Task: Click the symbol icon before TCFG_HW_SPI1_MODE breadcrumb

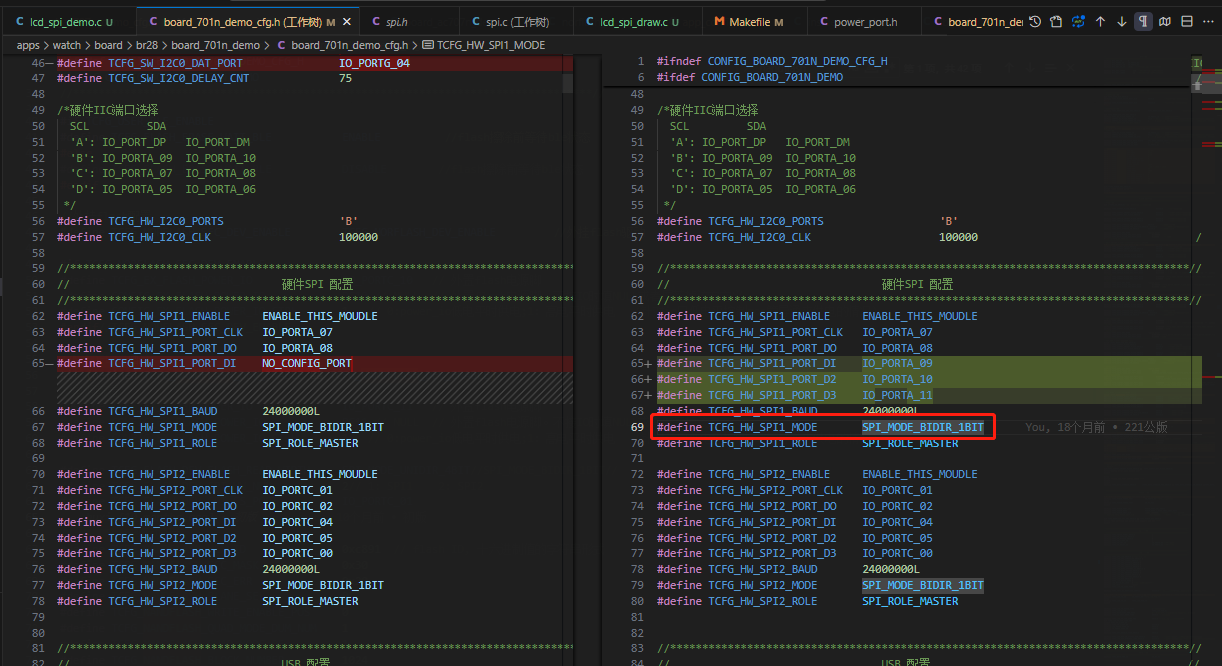Action: [428, 45]
